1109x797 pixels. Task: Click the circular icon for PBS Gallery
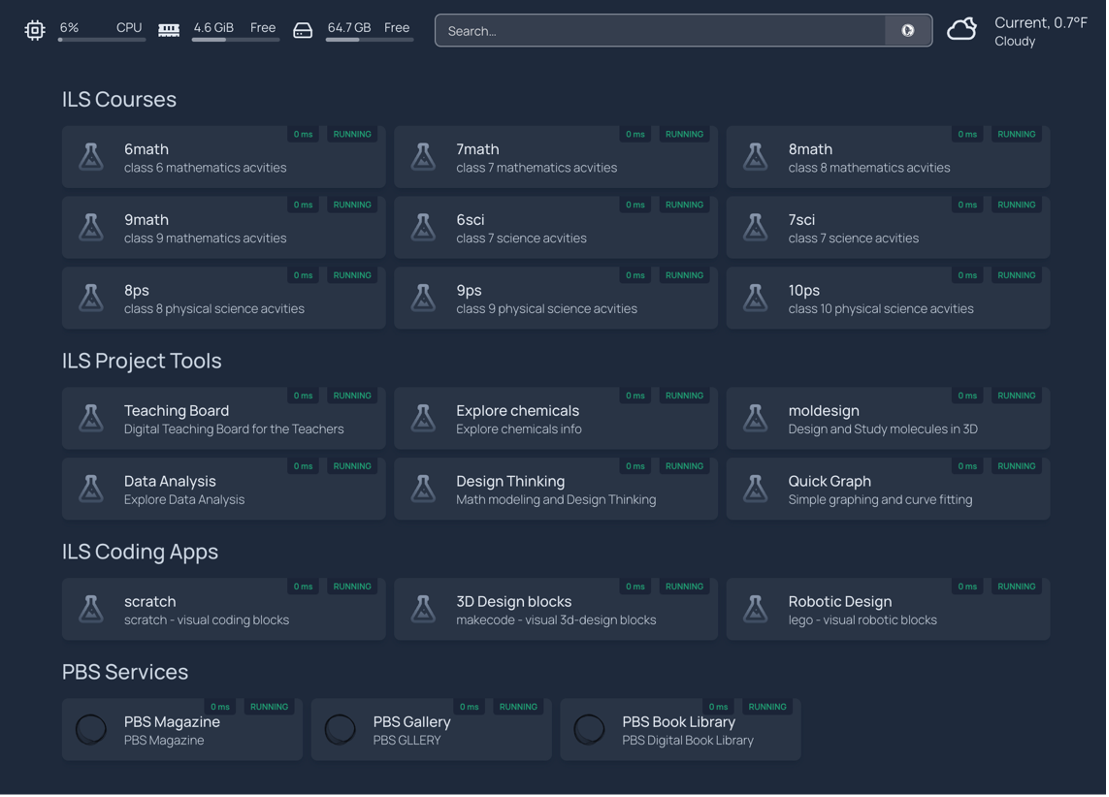click(x=340, y=730)
